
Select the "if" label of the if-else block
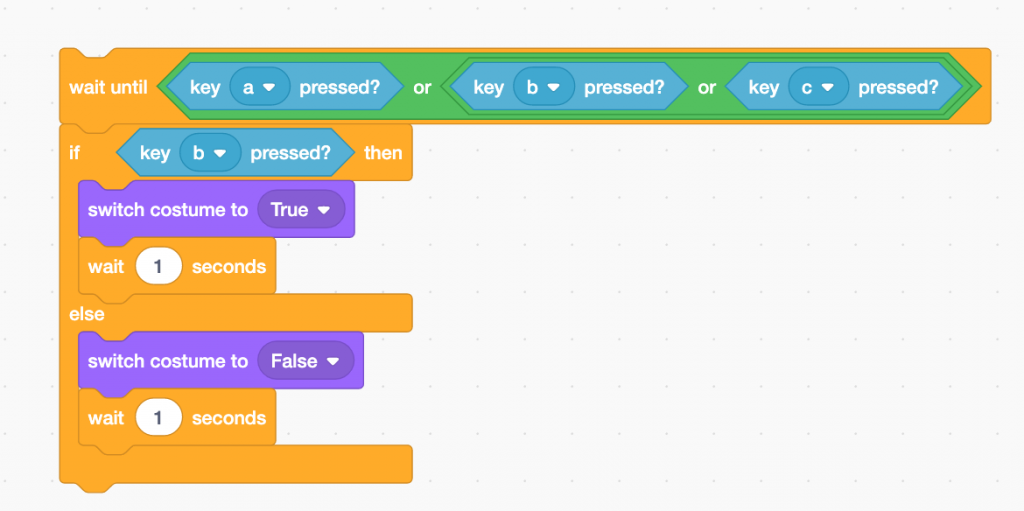[75, 153]
